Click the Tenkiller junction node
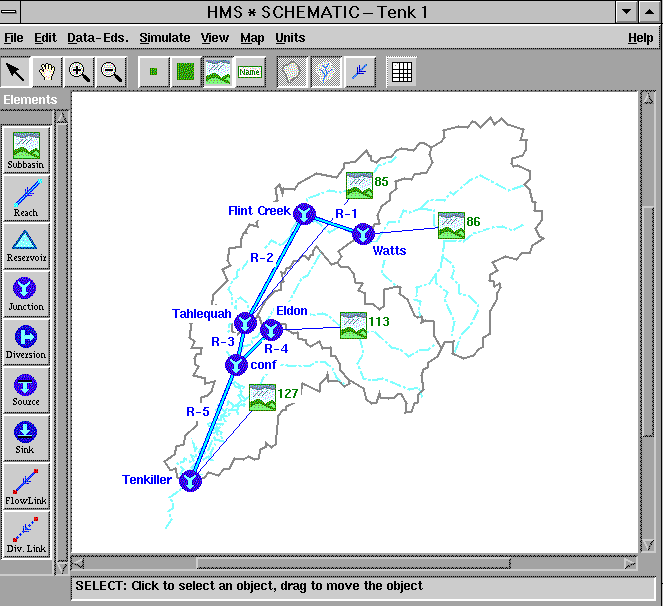 190,481
